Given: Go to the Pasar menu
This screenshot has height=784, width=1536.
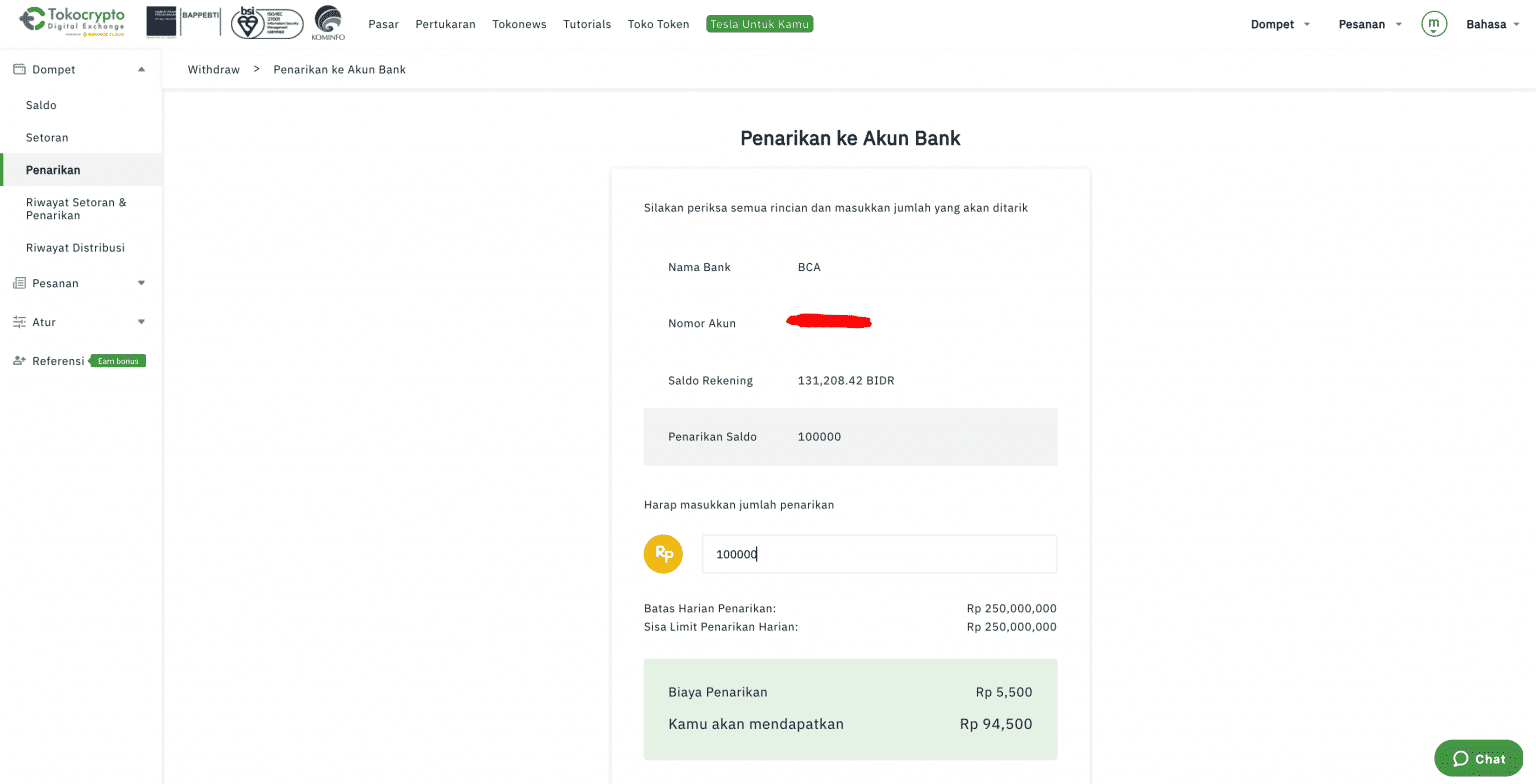Looking at the screenshot, I should 384,24.
